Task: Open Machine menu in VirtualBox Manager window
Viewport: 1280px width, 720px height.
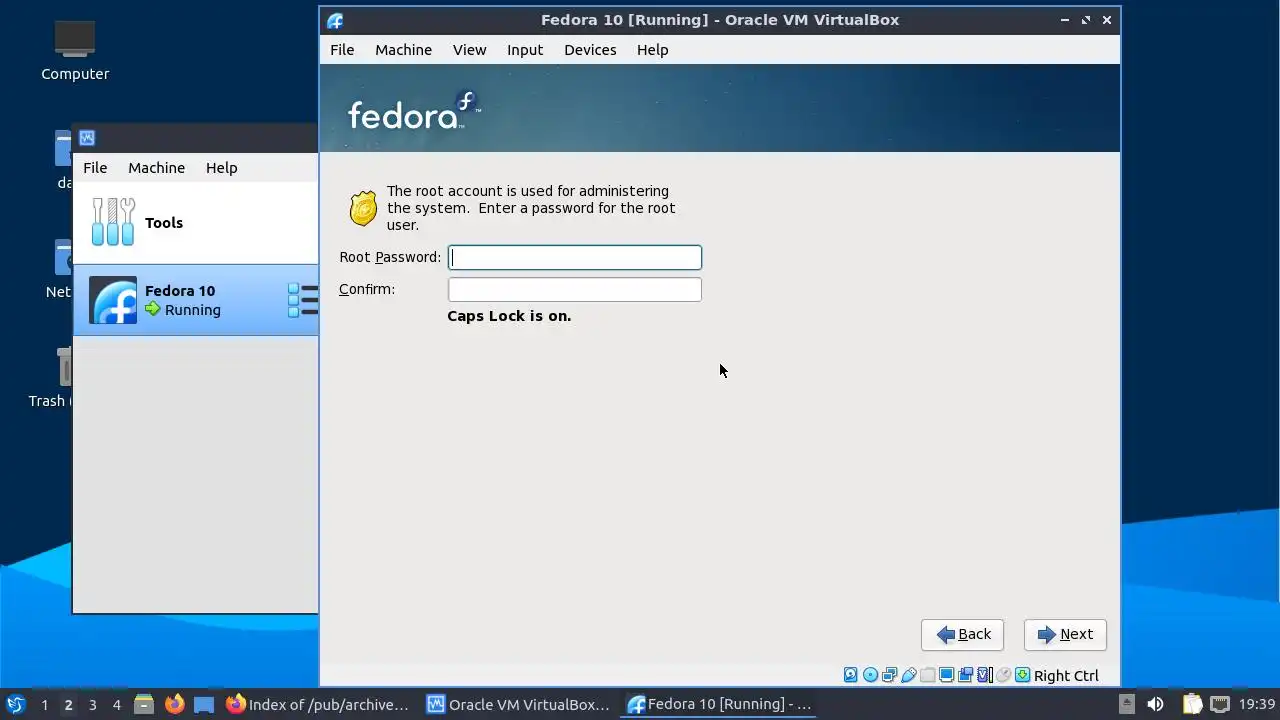Action: 156,168
